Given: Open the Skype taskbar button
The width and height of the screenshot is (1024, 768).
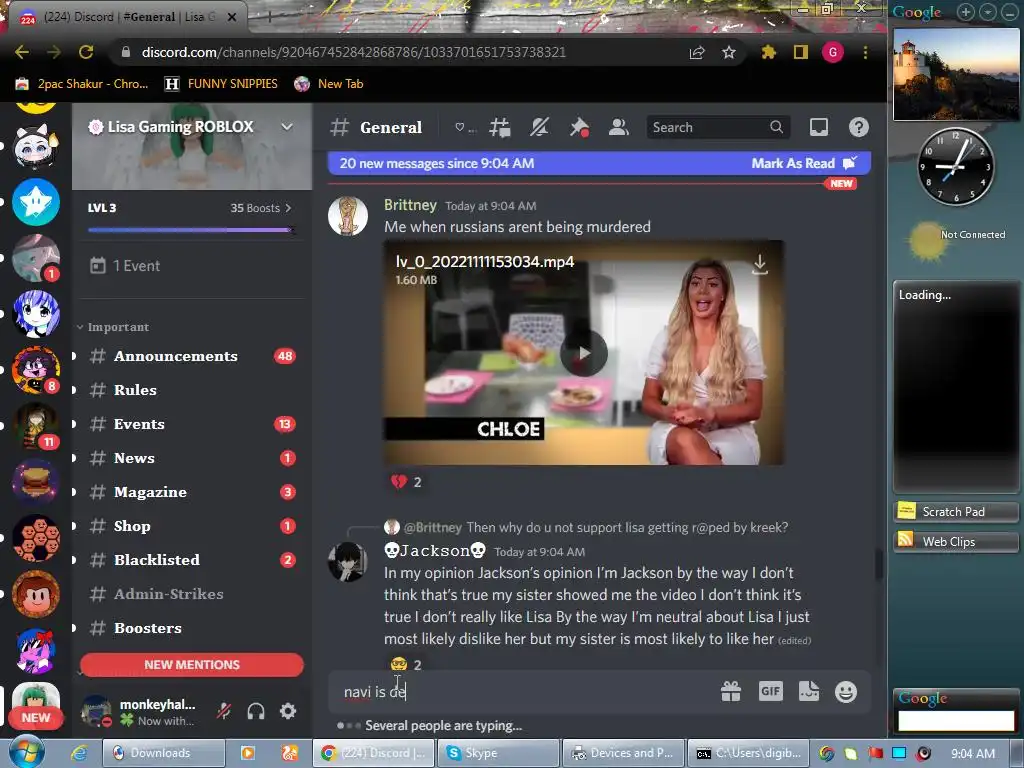Looking at the screenshot, I should [x=500, y=753].
